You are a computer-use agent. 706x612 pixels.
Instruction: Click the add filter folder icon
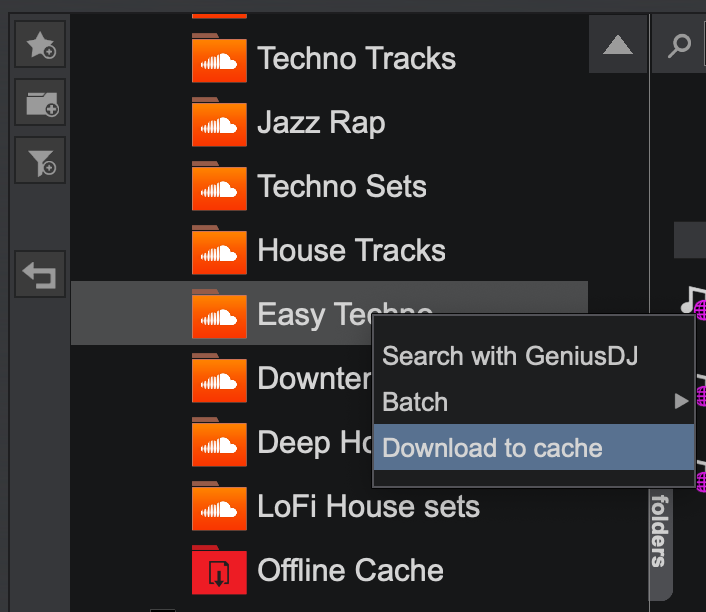40,161
